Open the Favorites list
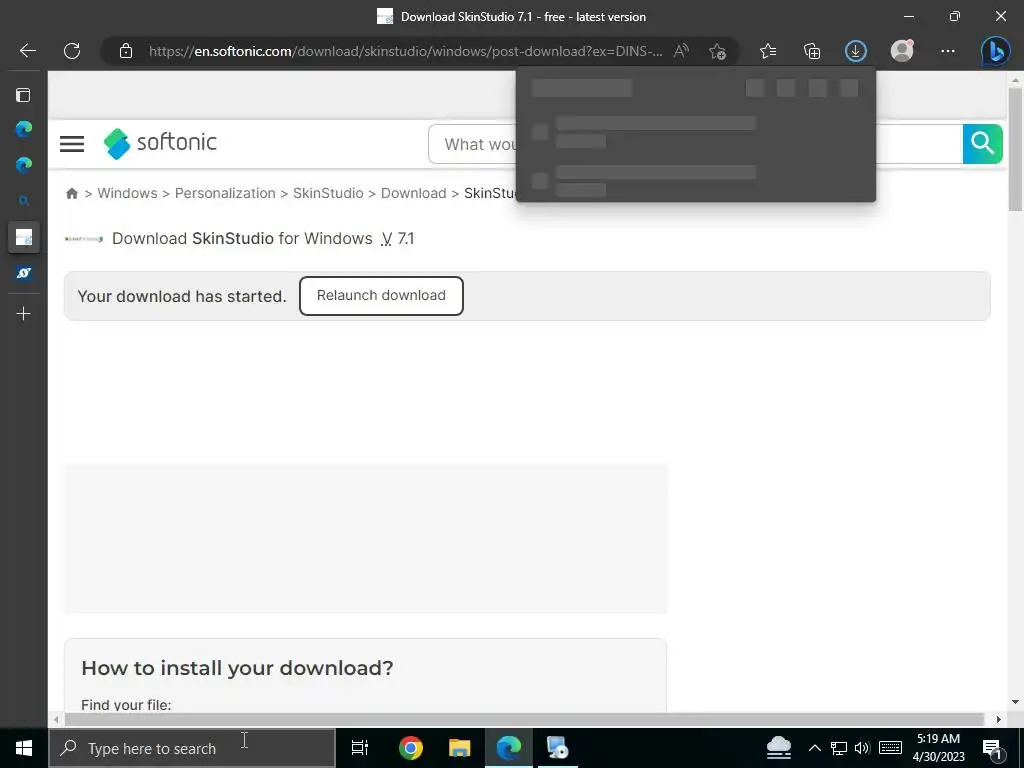 point(768,51)
